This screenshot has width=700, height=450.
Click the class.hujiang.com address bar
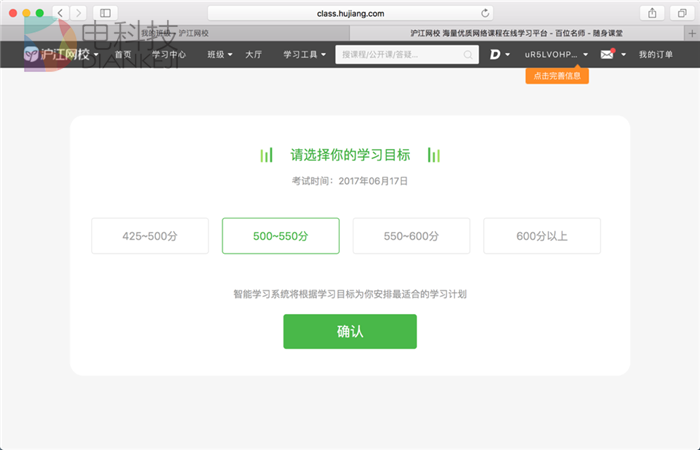point(350,13)
